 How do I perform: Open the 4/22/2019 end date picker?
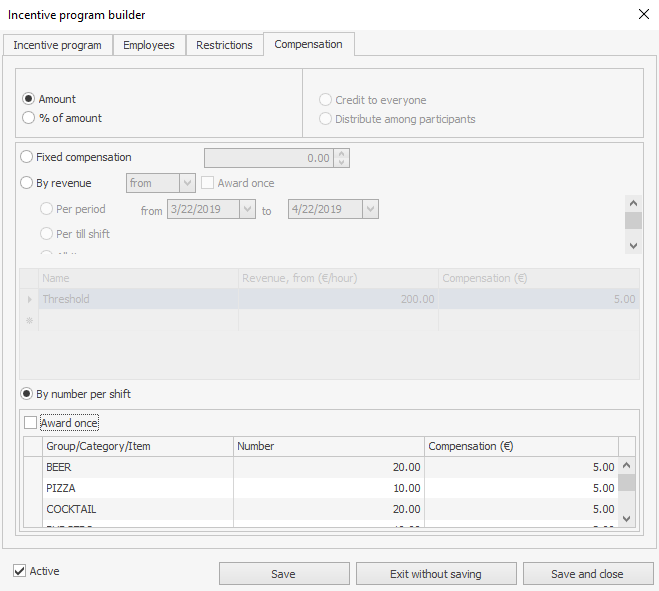(370, 209)
